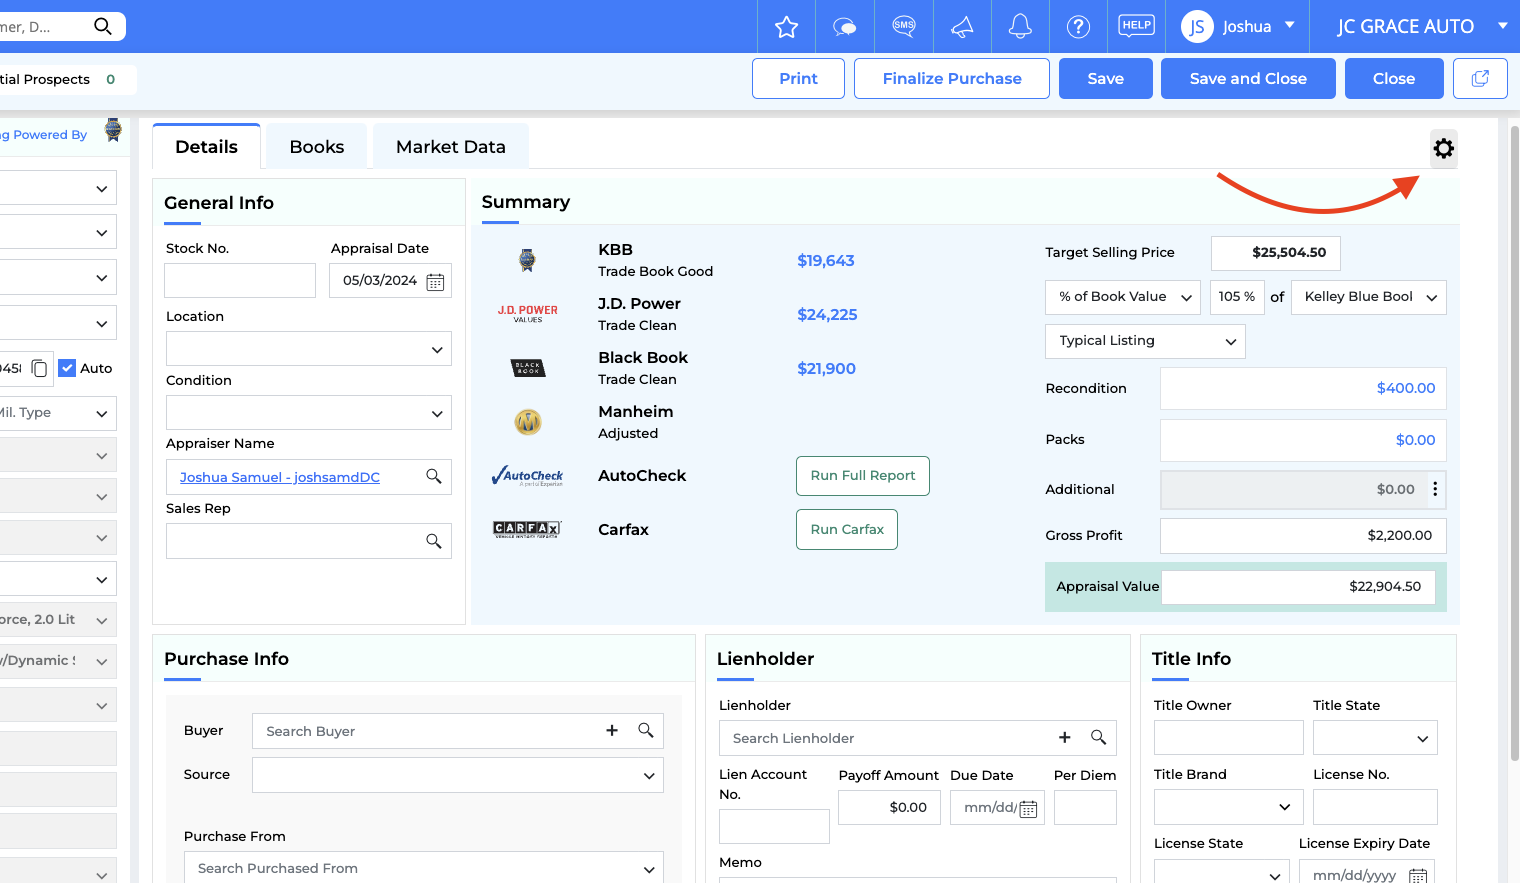The image size is (1520, 883).
Task: Open the Joshua user account menu
Action: pos(1237,27)
